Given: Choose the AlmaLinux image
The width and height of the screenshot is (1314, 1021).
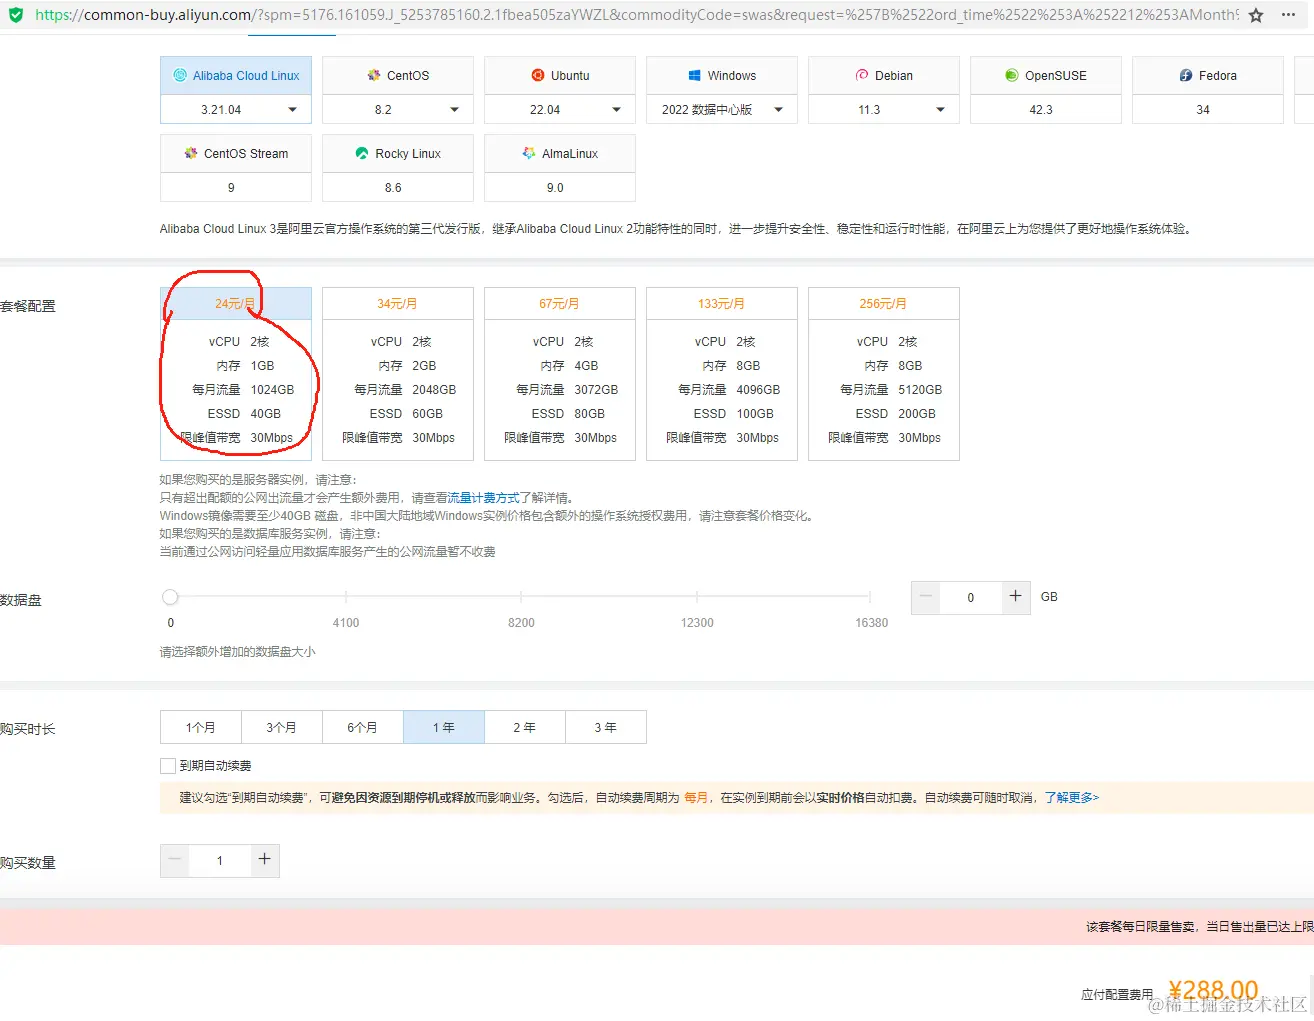Looking at the screenshot, I should tap(560, 154).
